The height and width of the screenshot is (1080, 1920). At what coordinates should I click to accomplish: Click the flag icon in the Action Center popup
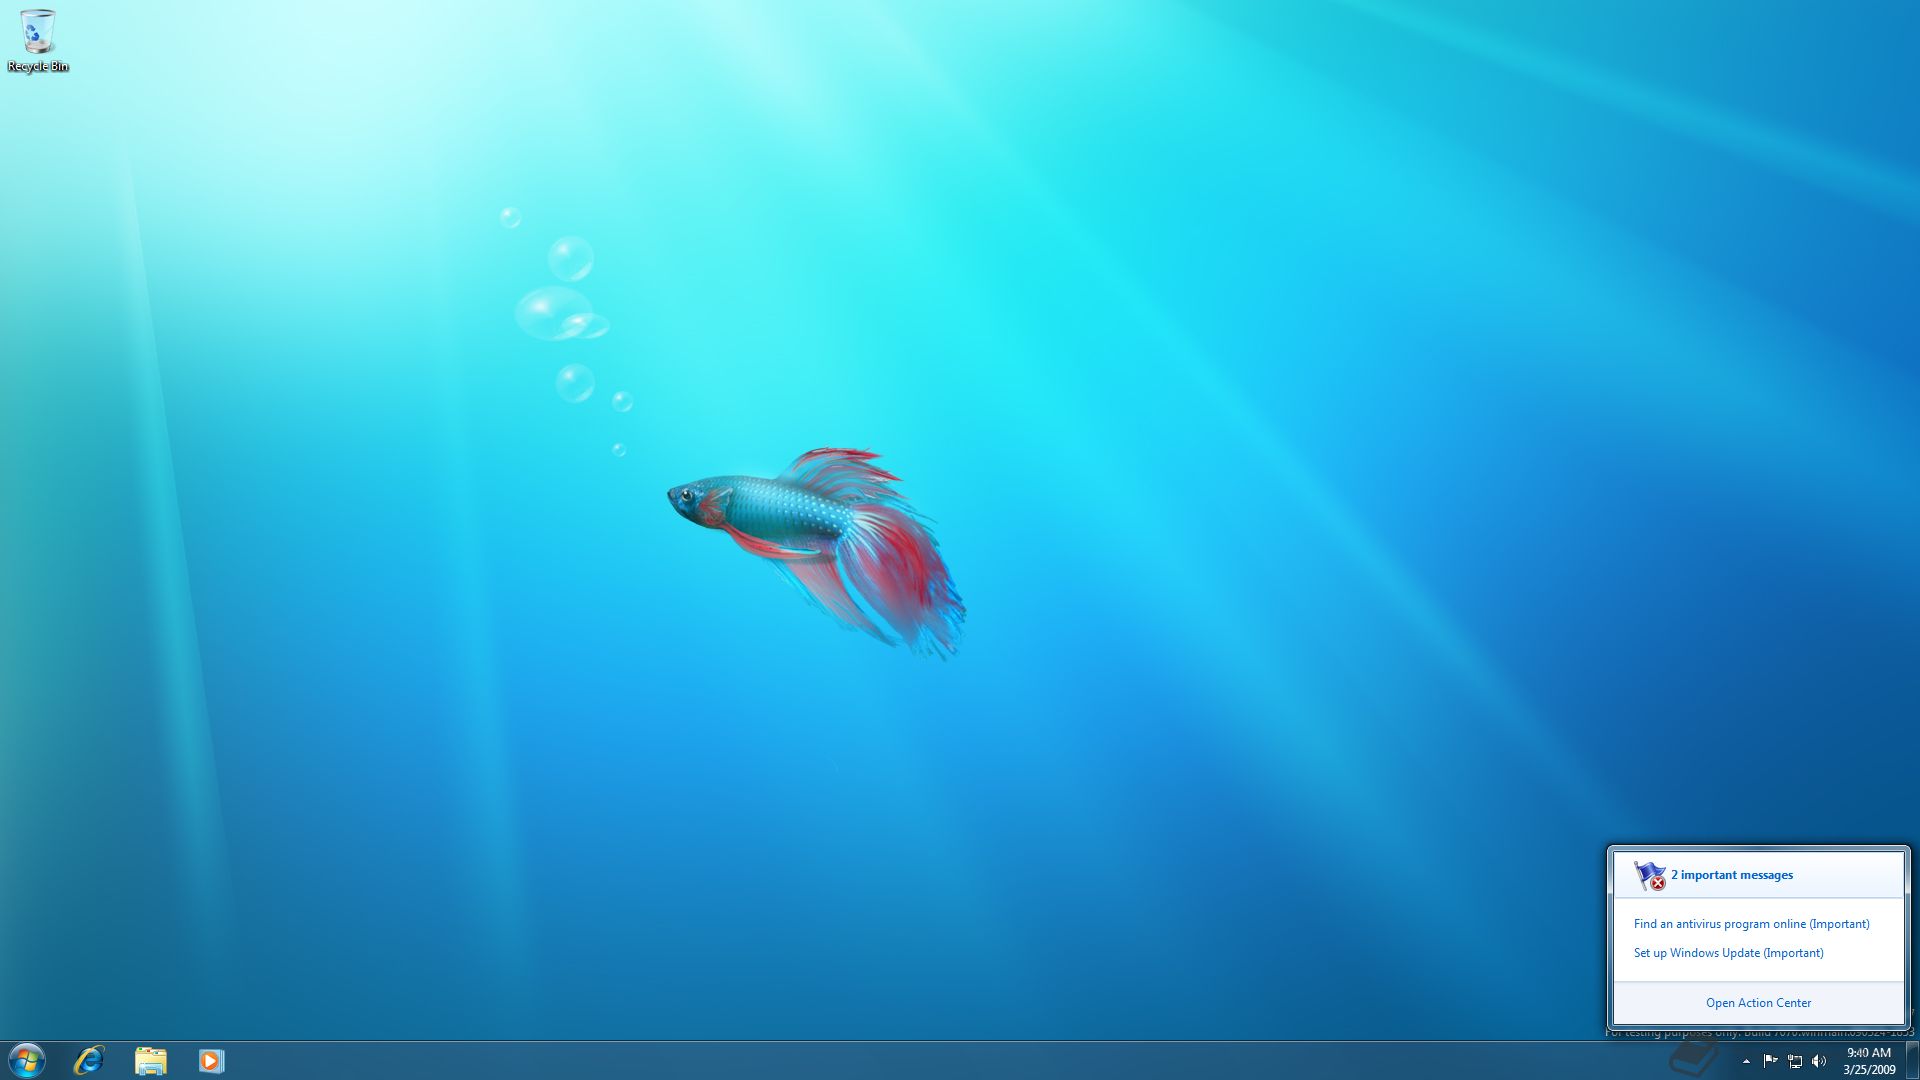(x=1649, y=876)
